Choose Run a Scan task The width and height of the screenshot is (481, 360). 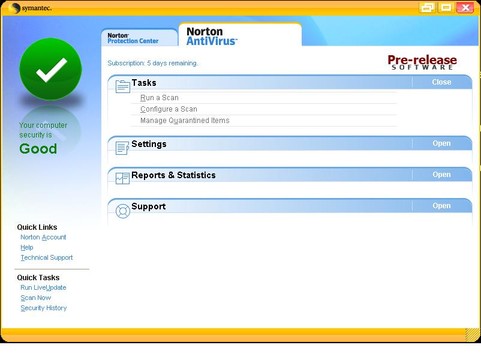[159, 98]
